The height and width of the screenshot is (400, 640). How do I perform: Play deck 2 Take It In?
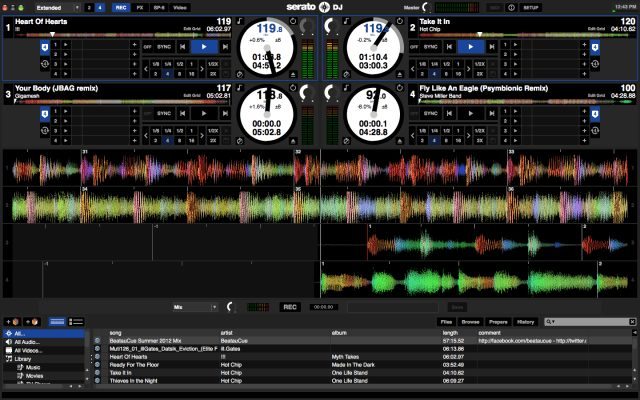tap(471, 47)
